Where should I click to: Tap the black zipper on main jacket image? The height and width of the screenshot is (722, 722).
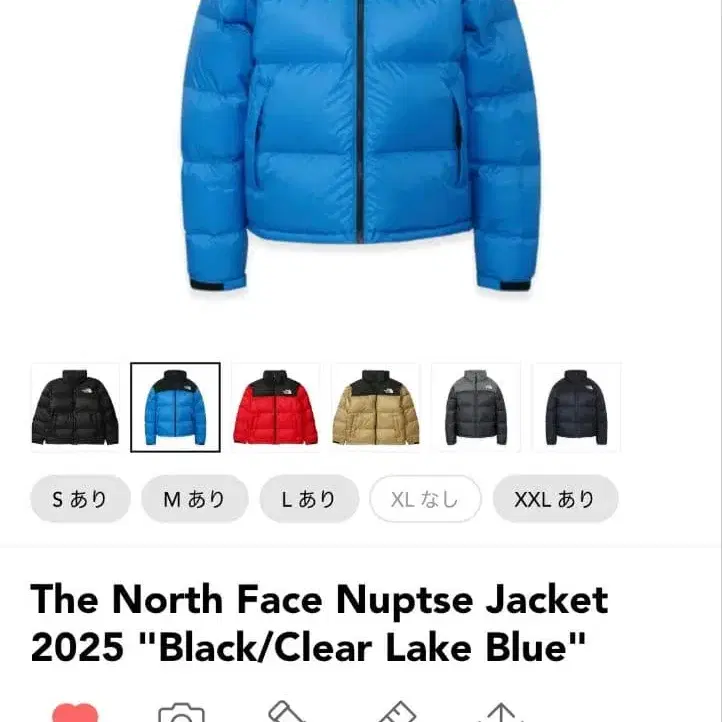[x=360, y=121]
